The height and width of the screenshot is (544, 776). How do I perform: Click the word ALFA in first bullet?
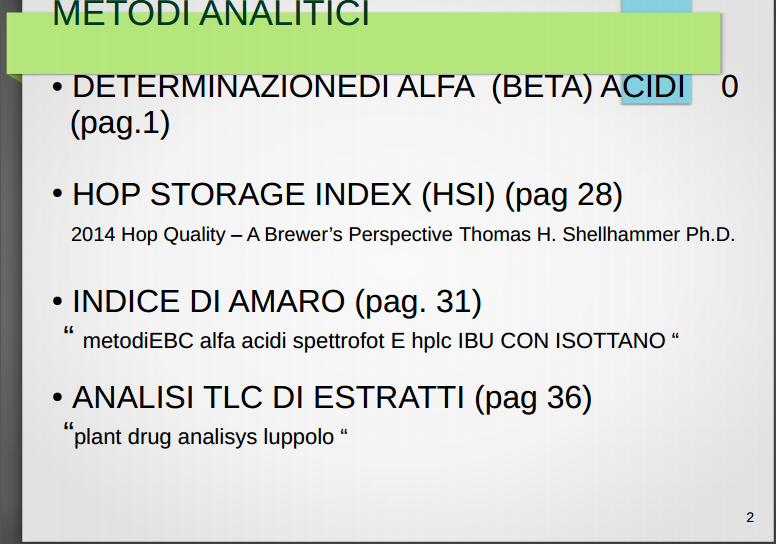(436, 87)
